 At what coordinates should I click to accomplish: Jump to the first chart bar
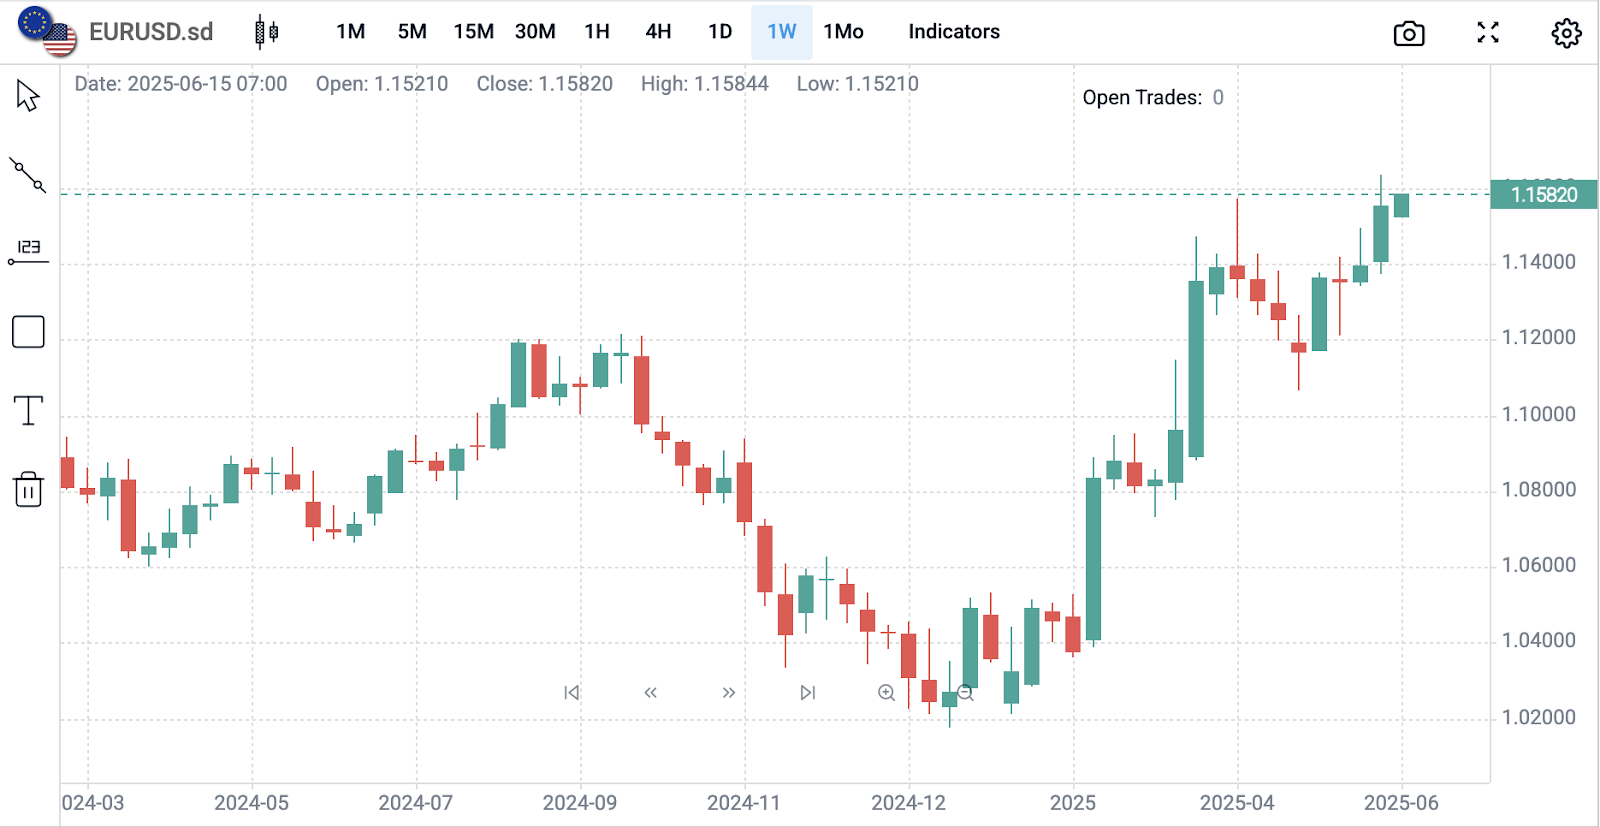click(x=571, y=692)
